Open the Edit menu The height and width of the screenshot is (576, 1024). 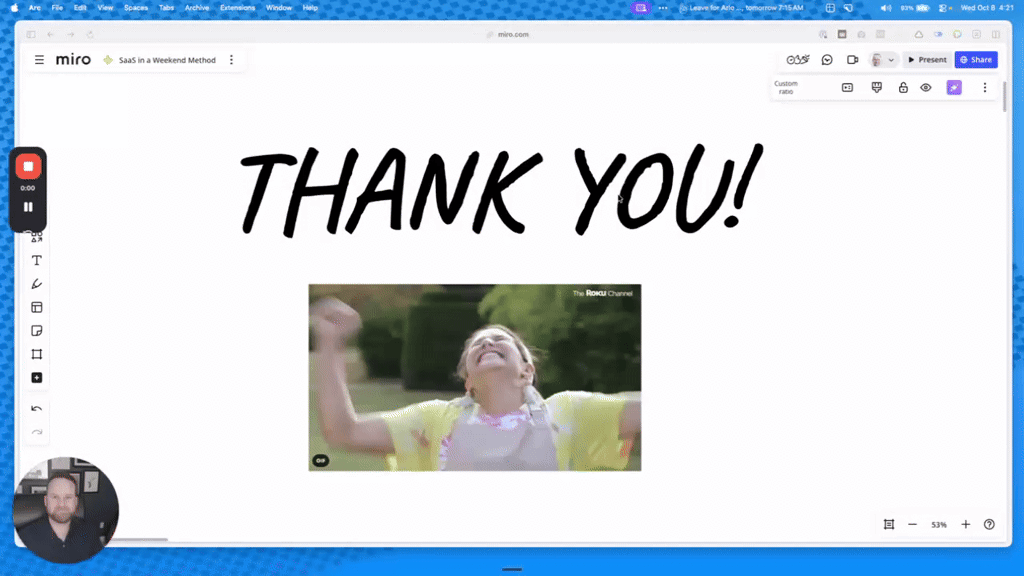pos(80,8)
